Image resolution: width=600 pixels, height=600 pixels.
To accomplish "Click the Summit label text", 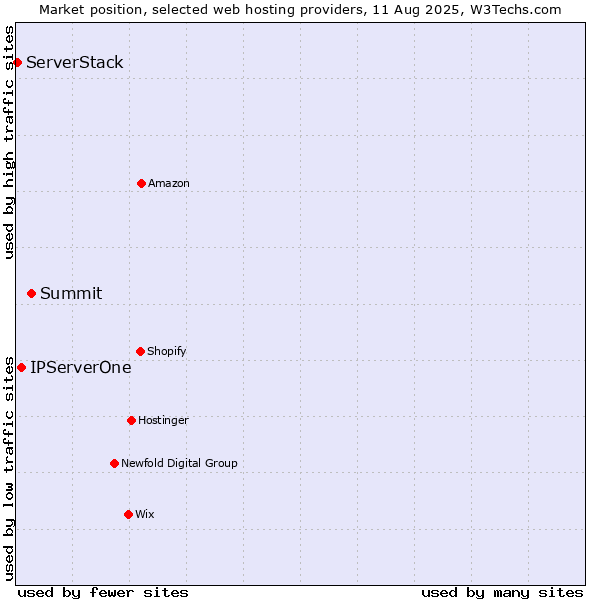I will (71, 293).
